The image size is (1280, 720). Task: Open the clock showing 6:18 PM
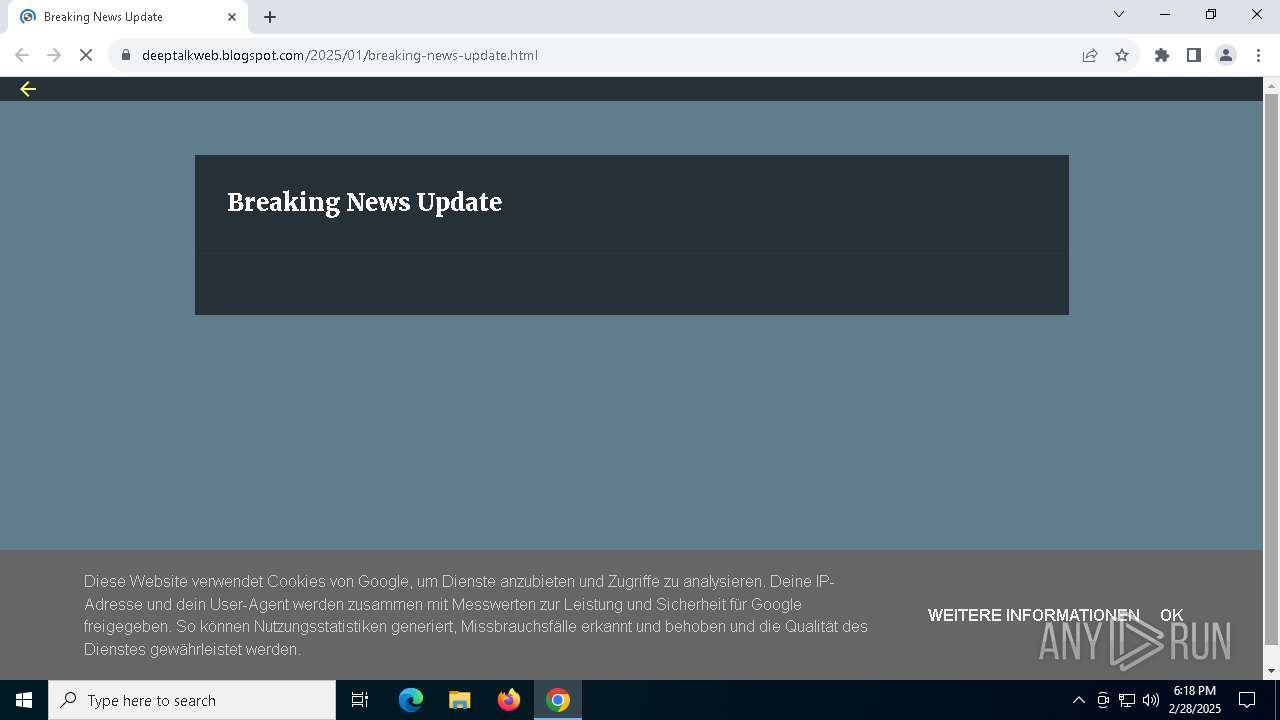tap(1194, 700)
